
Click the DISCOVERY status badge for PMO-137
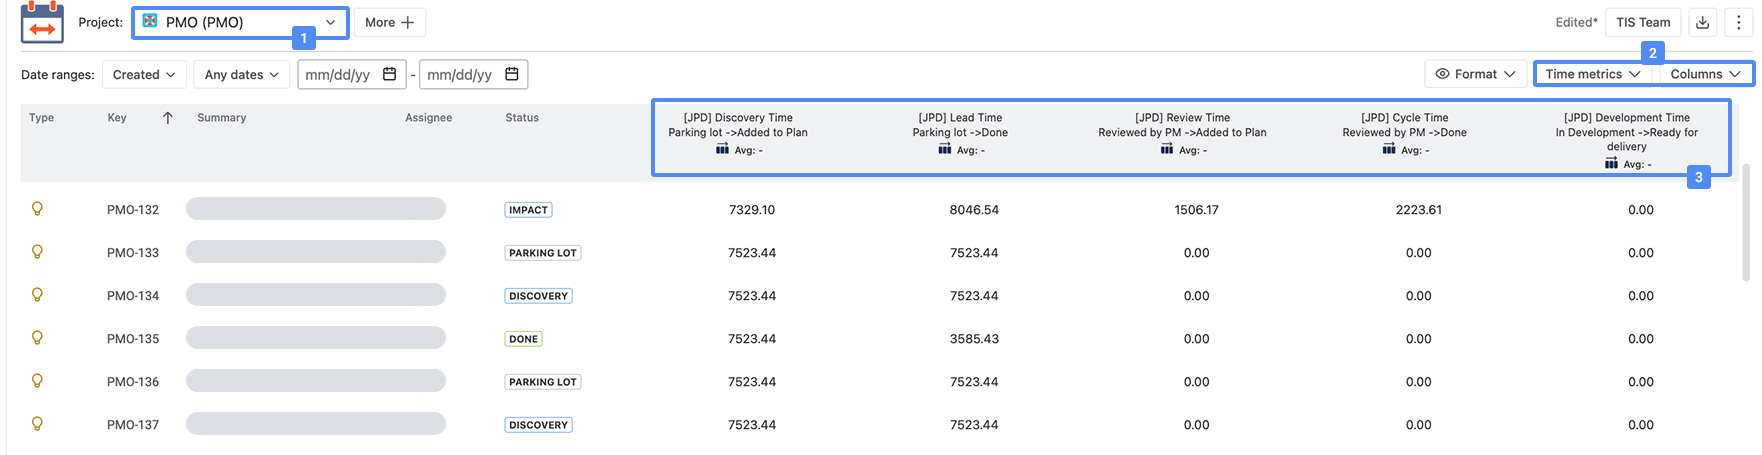click(538, 425)
